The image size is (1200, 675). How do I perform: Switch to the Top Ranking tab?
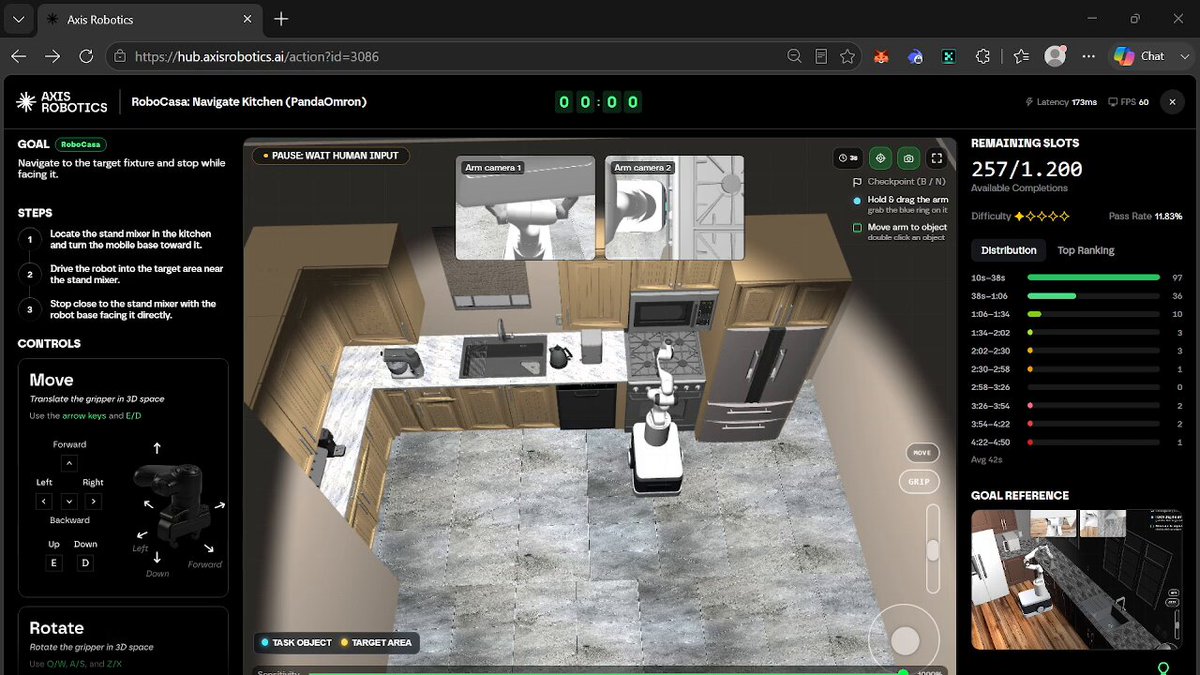pyautogui.click(x=1086, y=250)
